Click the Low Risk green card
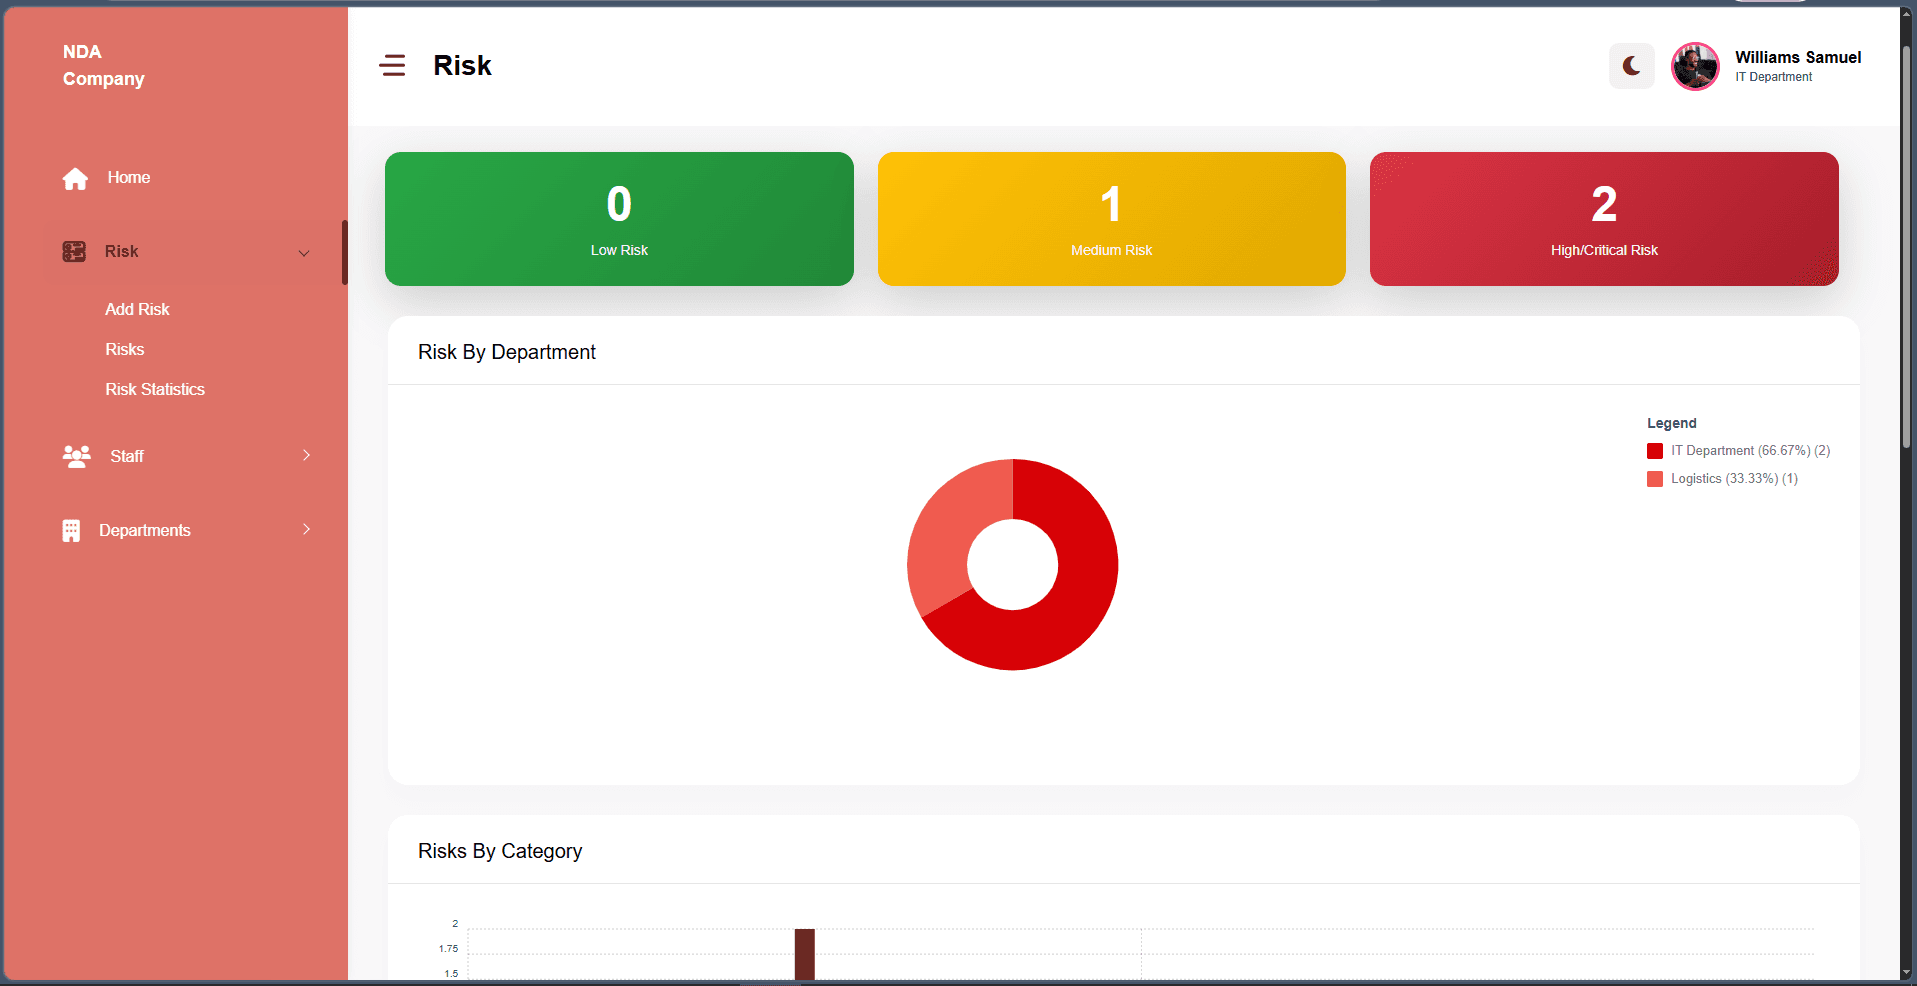Image resolution: width=1917 pixels, height=986 pixels. pyautogui.click(x=619, y=219)
